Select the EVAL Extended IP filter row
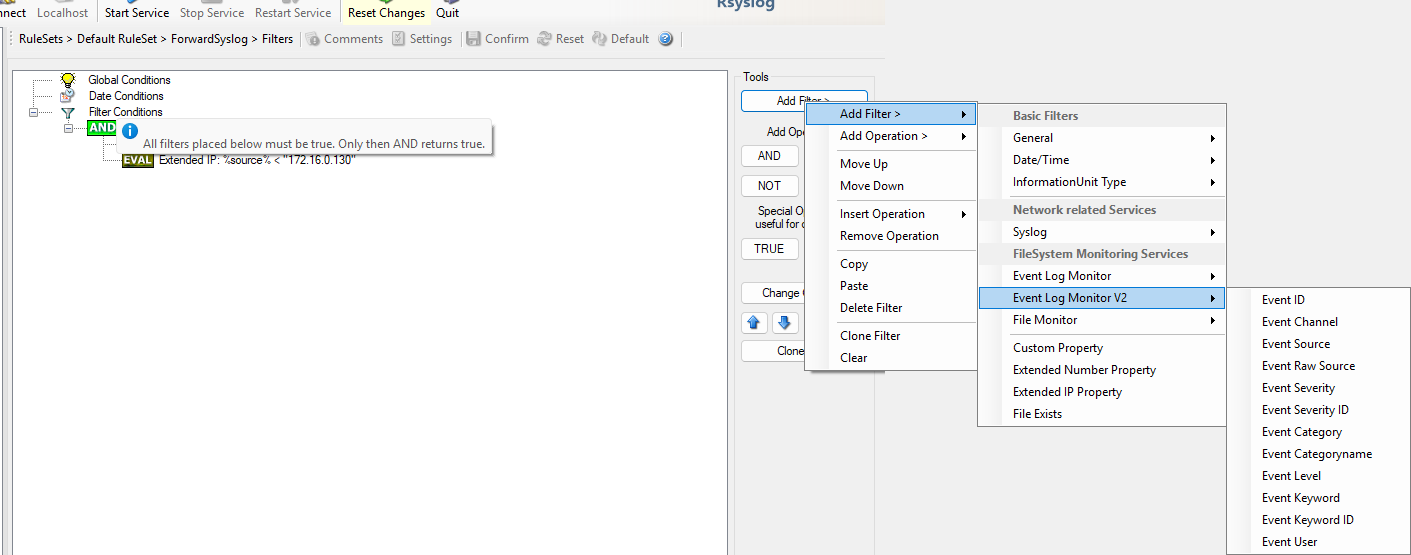 coord(238,160)
